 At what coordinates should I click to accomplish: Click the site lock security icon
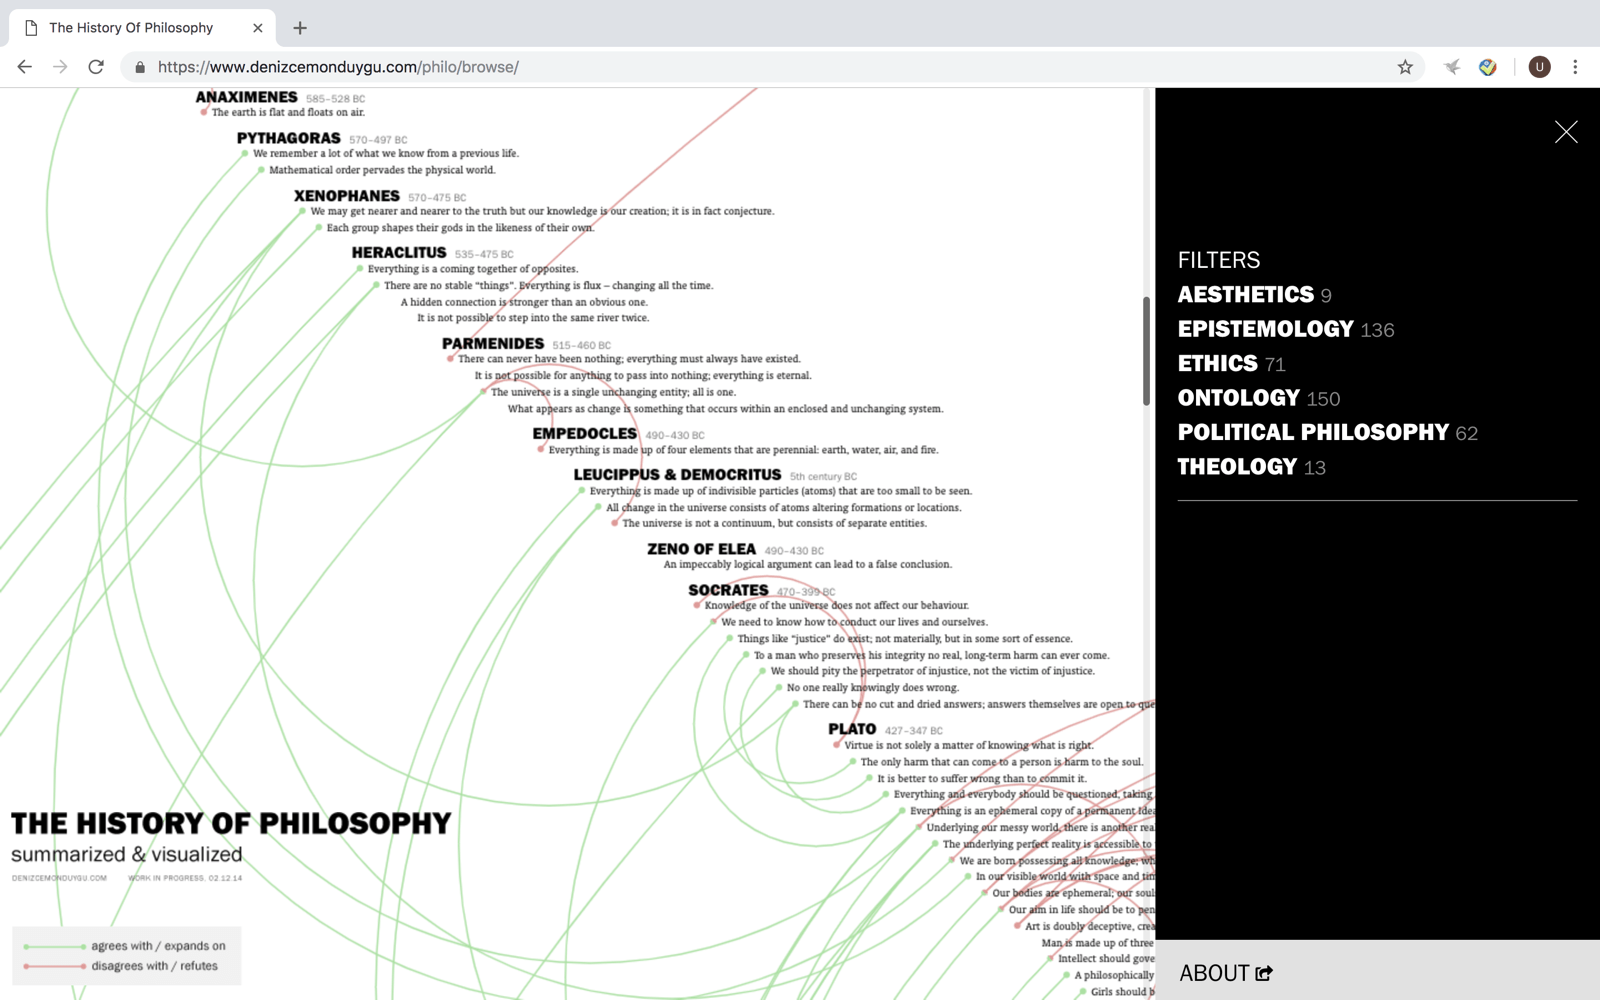(x=140, y=67)
